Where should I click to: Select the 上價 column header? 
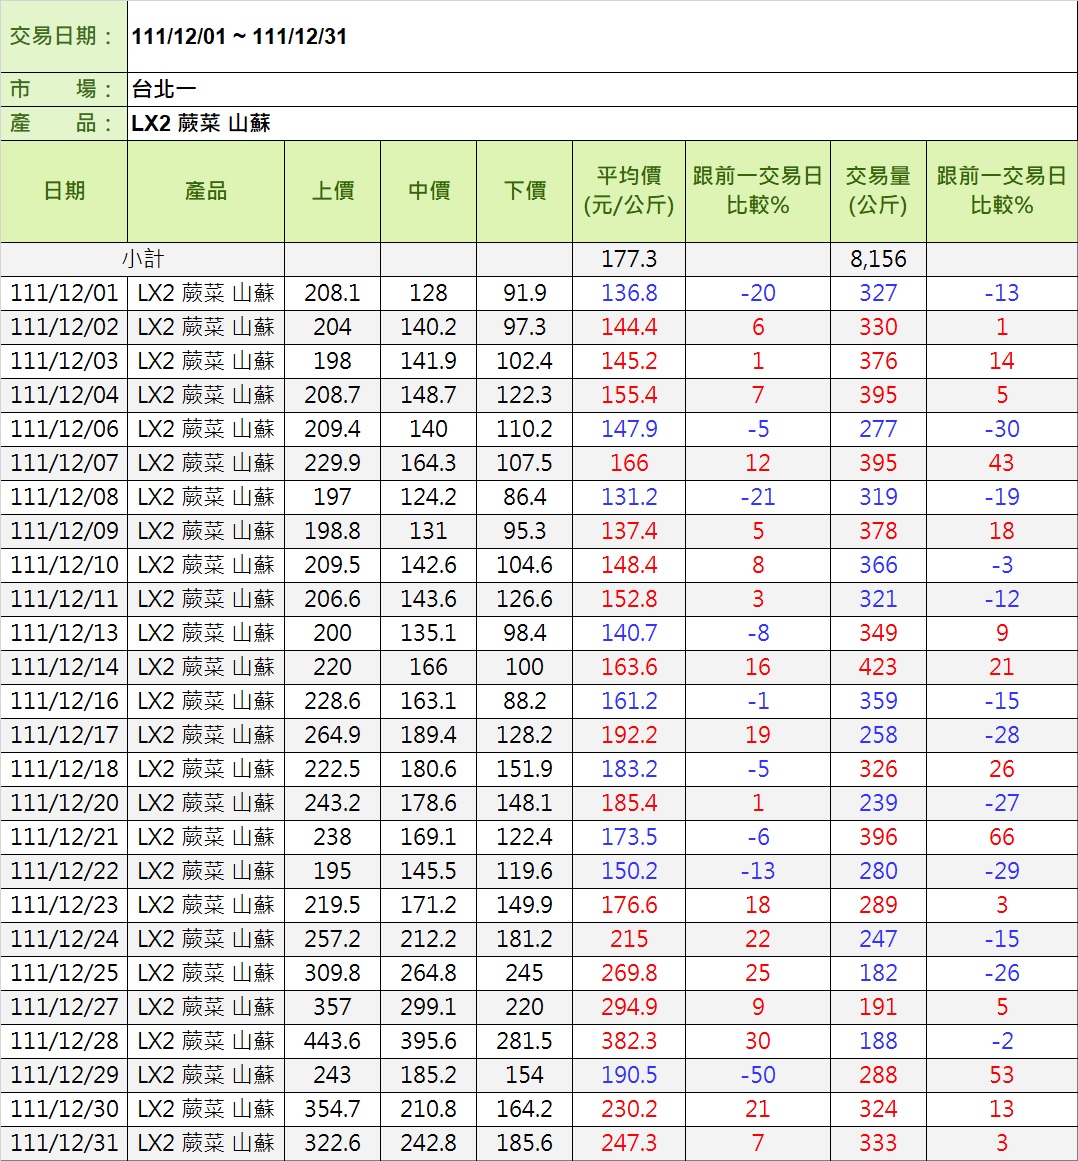pos(332,191)
